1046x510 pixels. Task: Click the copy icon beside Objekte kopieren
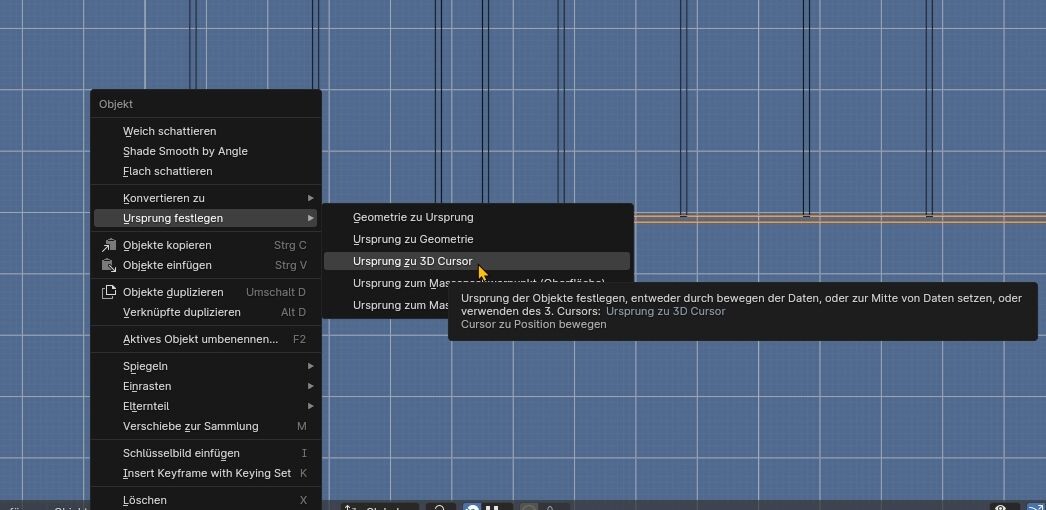point(109,245)
